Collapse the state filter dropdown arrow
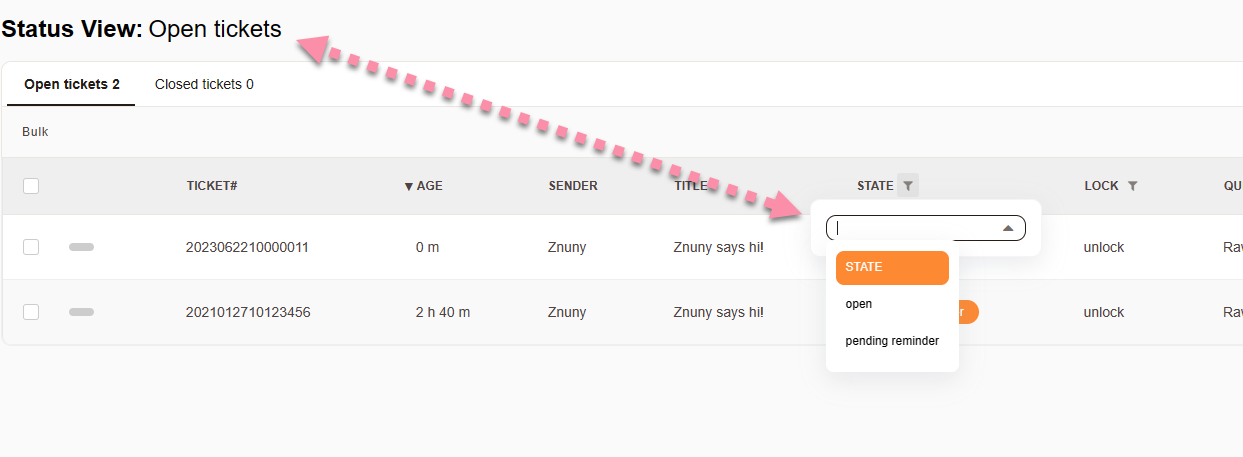 (x=1008, y=229)
